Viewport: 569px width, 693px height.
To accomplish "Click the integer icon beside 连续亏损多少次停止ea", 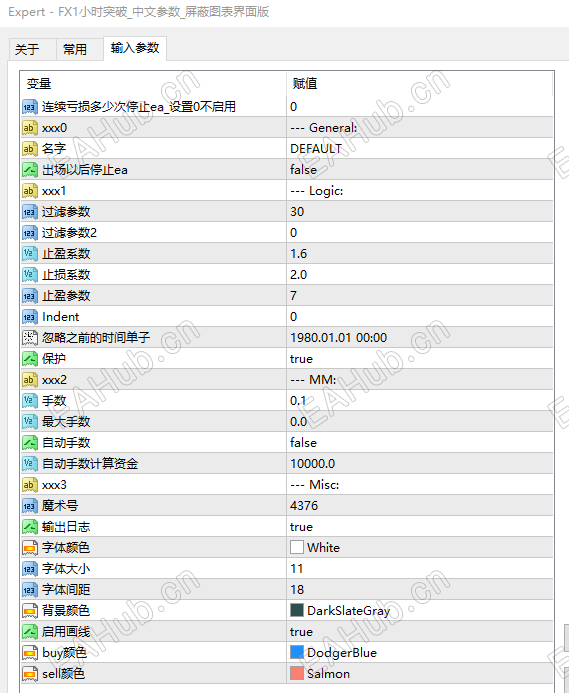I will pyautogui.click(x=30, y=107).
